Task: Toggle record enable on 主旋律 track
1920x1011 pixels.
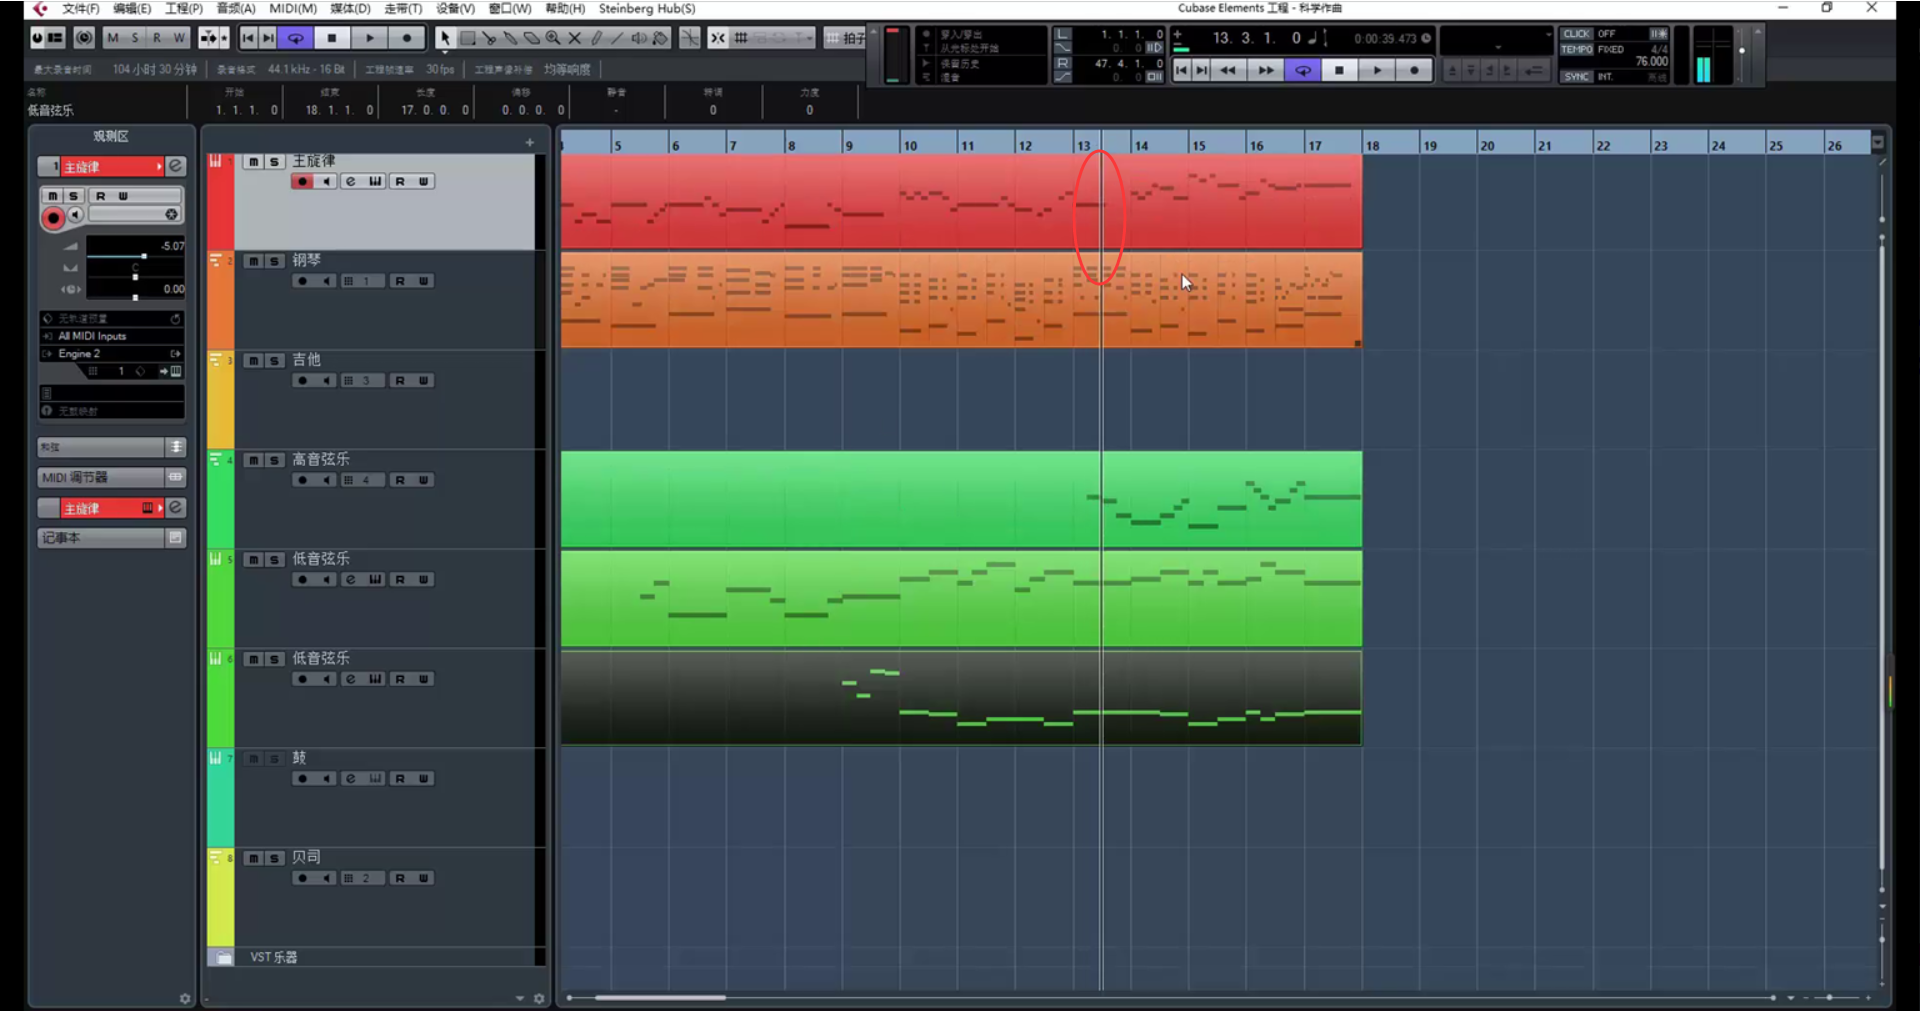Action: click(302, 181)
